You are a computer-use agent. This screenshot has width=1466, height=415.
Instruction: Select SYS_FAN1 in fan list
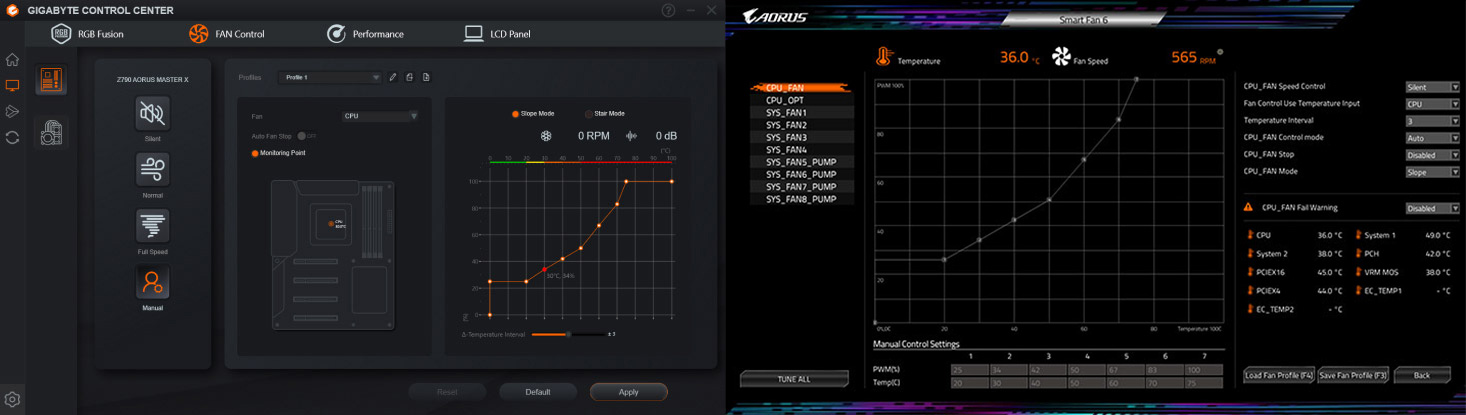coord(802,113)
